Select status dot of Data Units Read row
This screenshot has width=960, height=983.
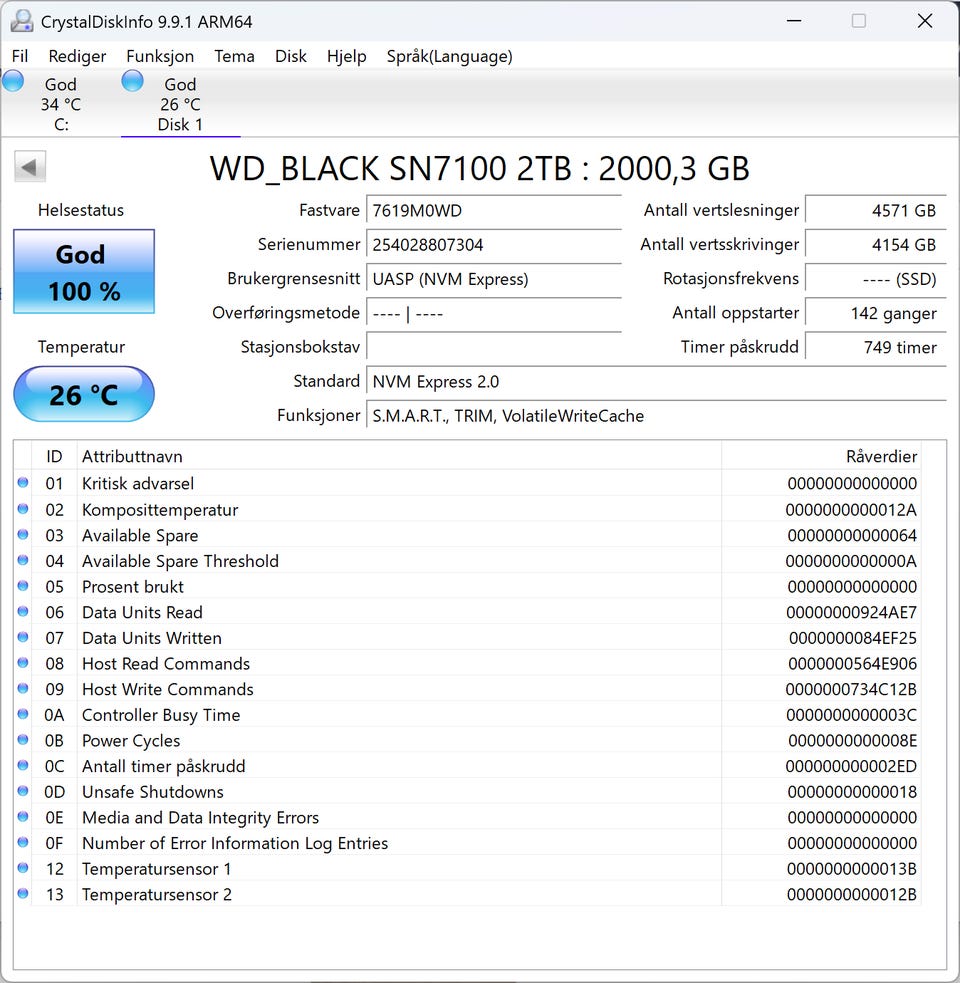click(23, 612)
